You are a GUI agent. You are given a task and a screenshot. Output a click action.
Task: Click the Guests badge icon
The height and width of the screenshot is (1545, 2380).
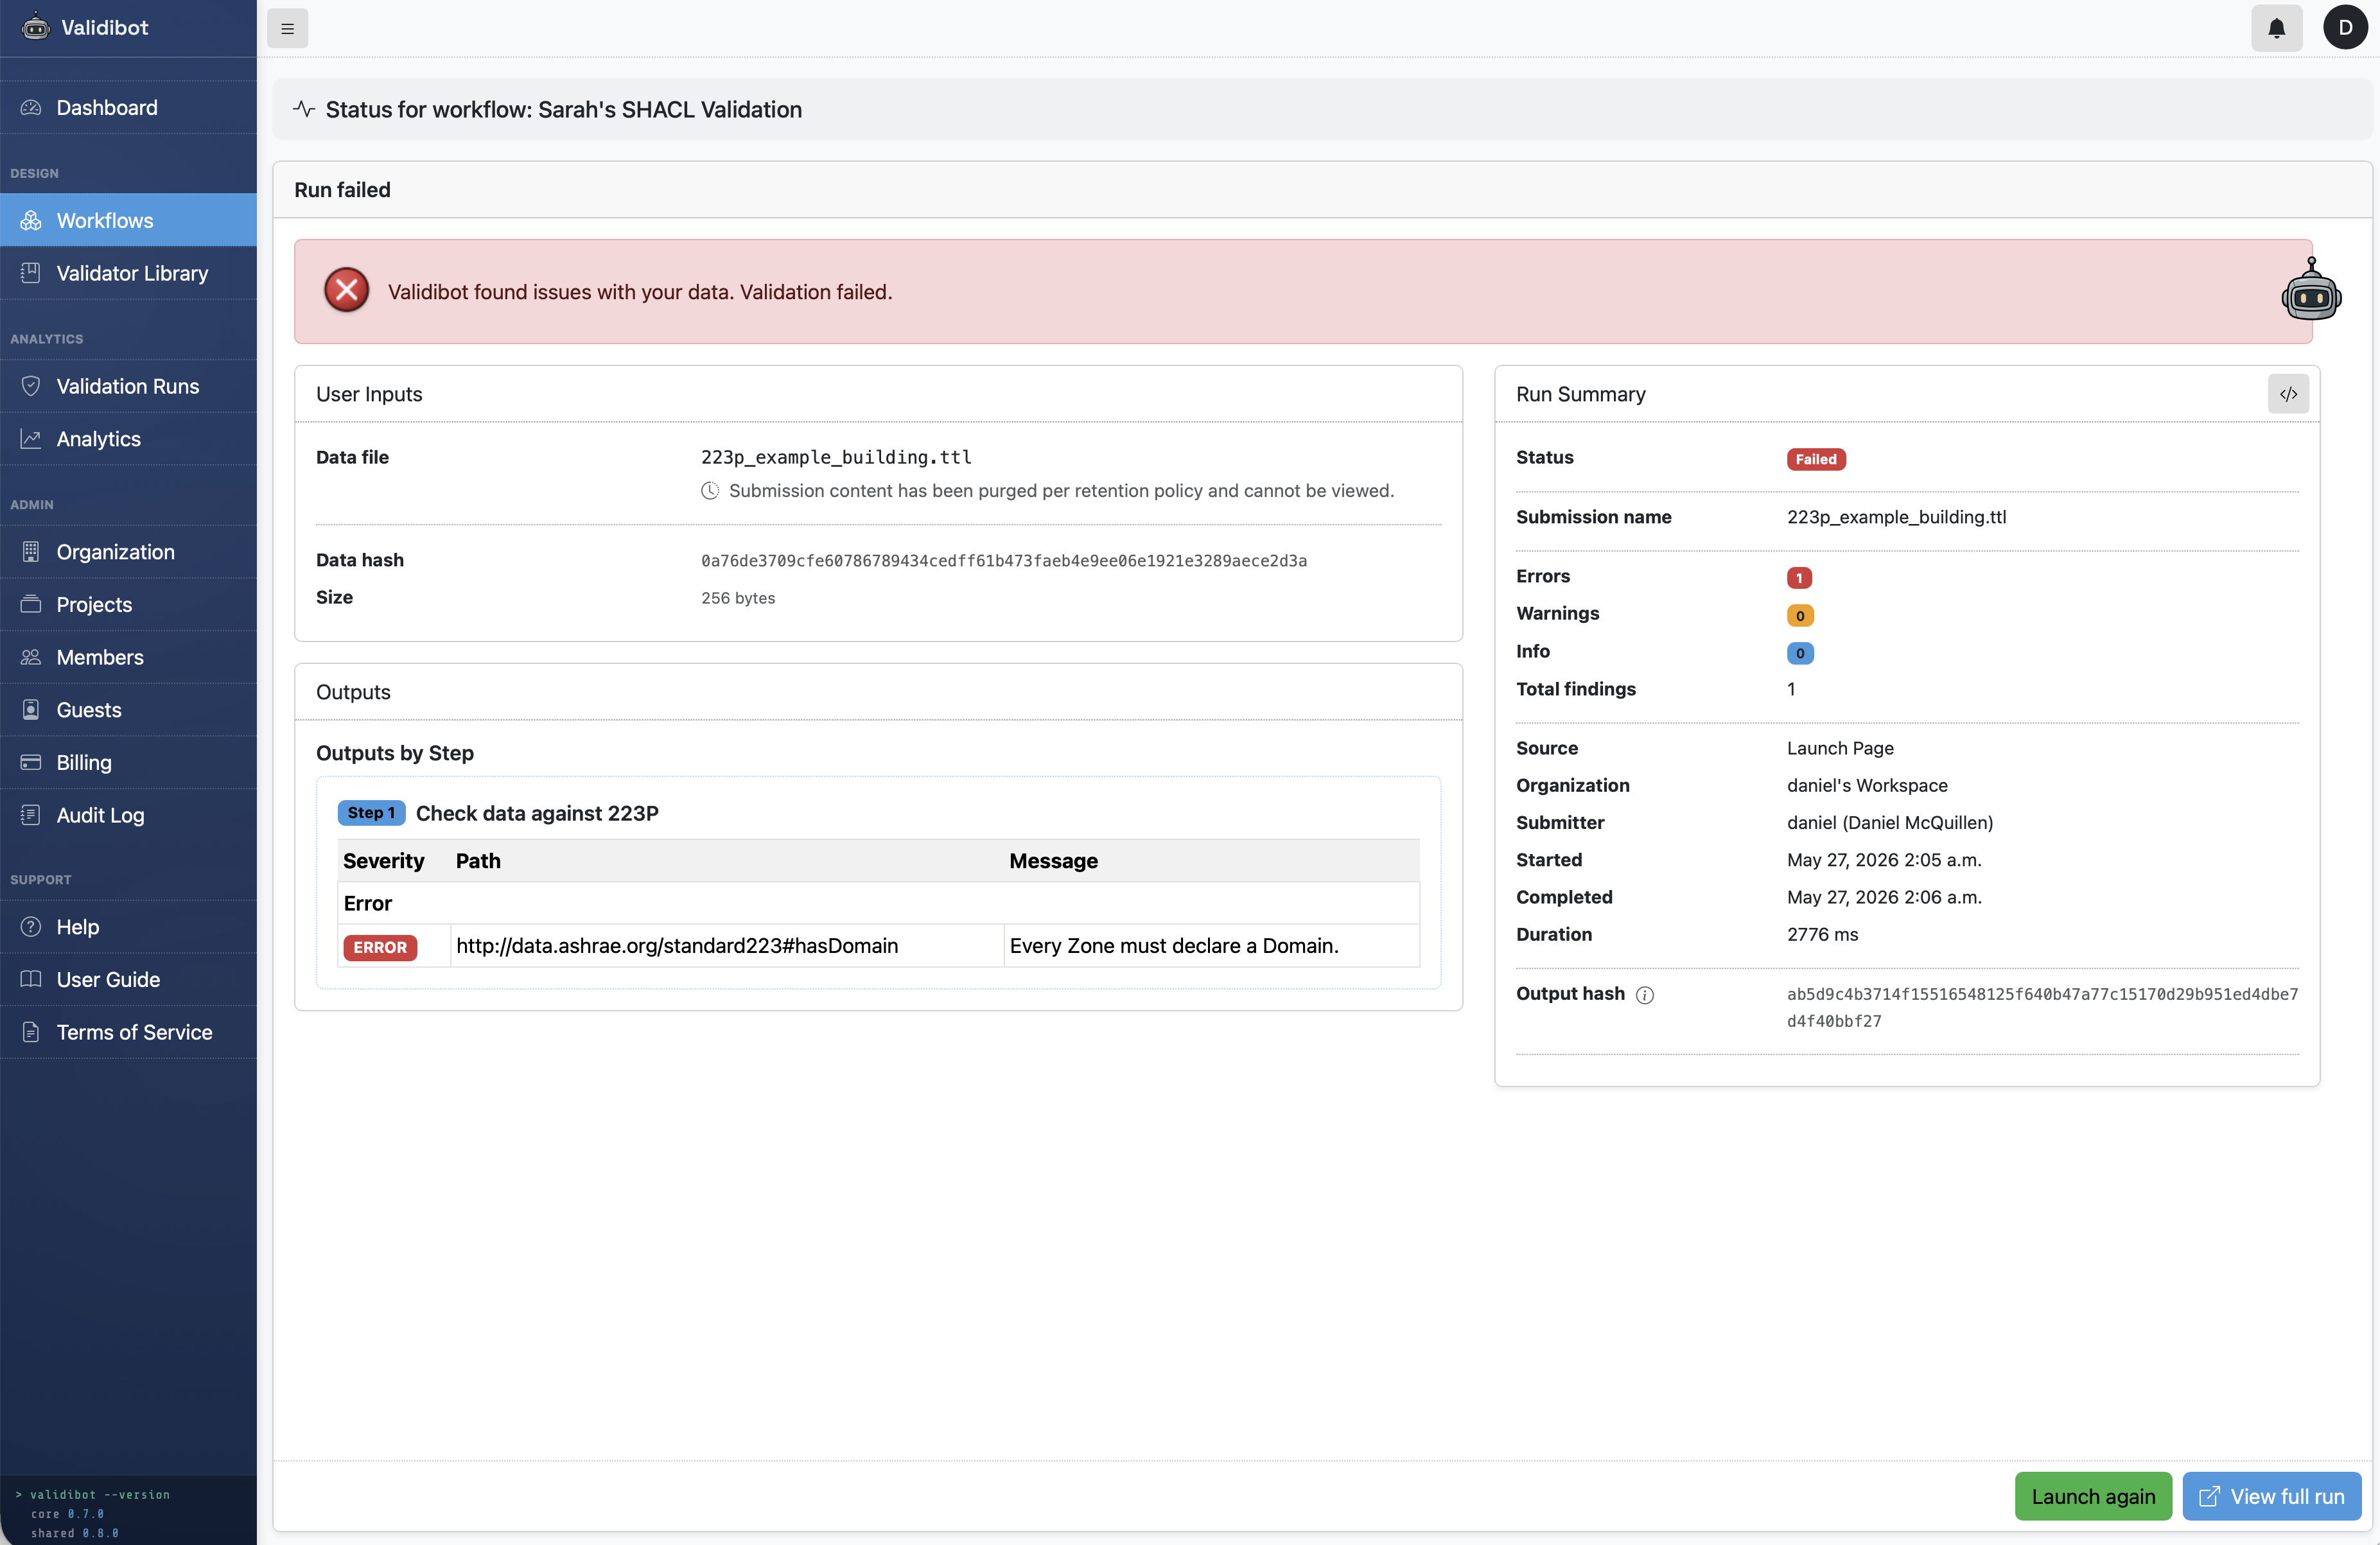point(31,710)
